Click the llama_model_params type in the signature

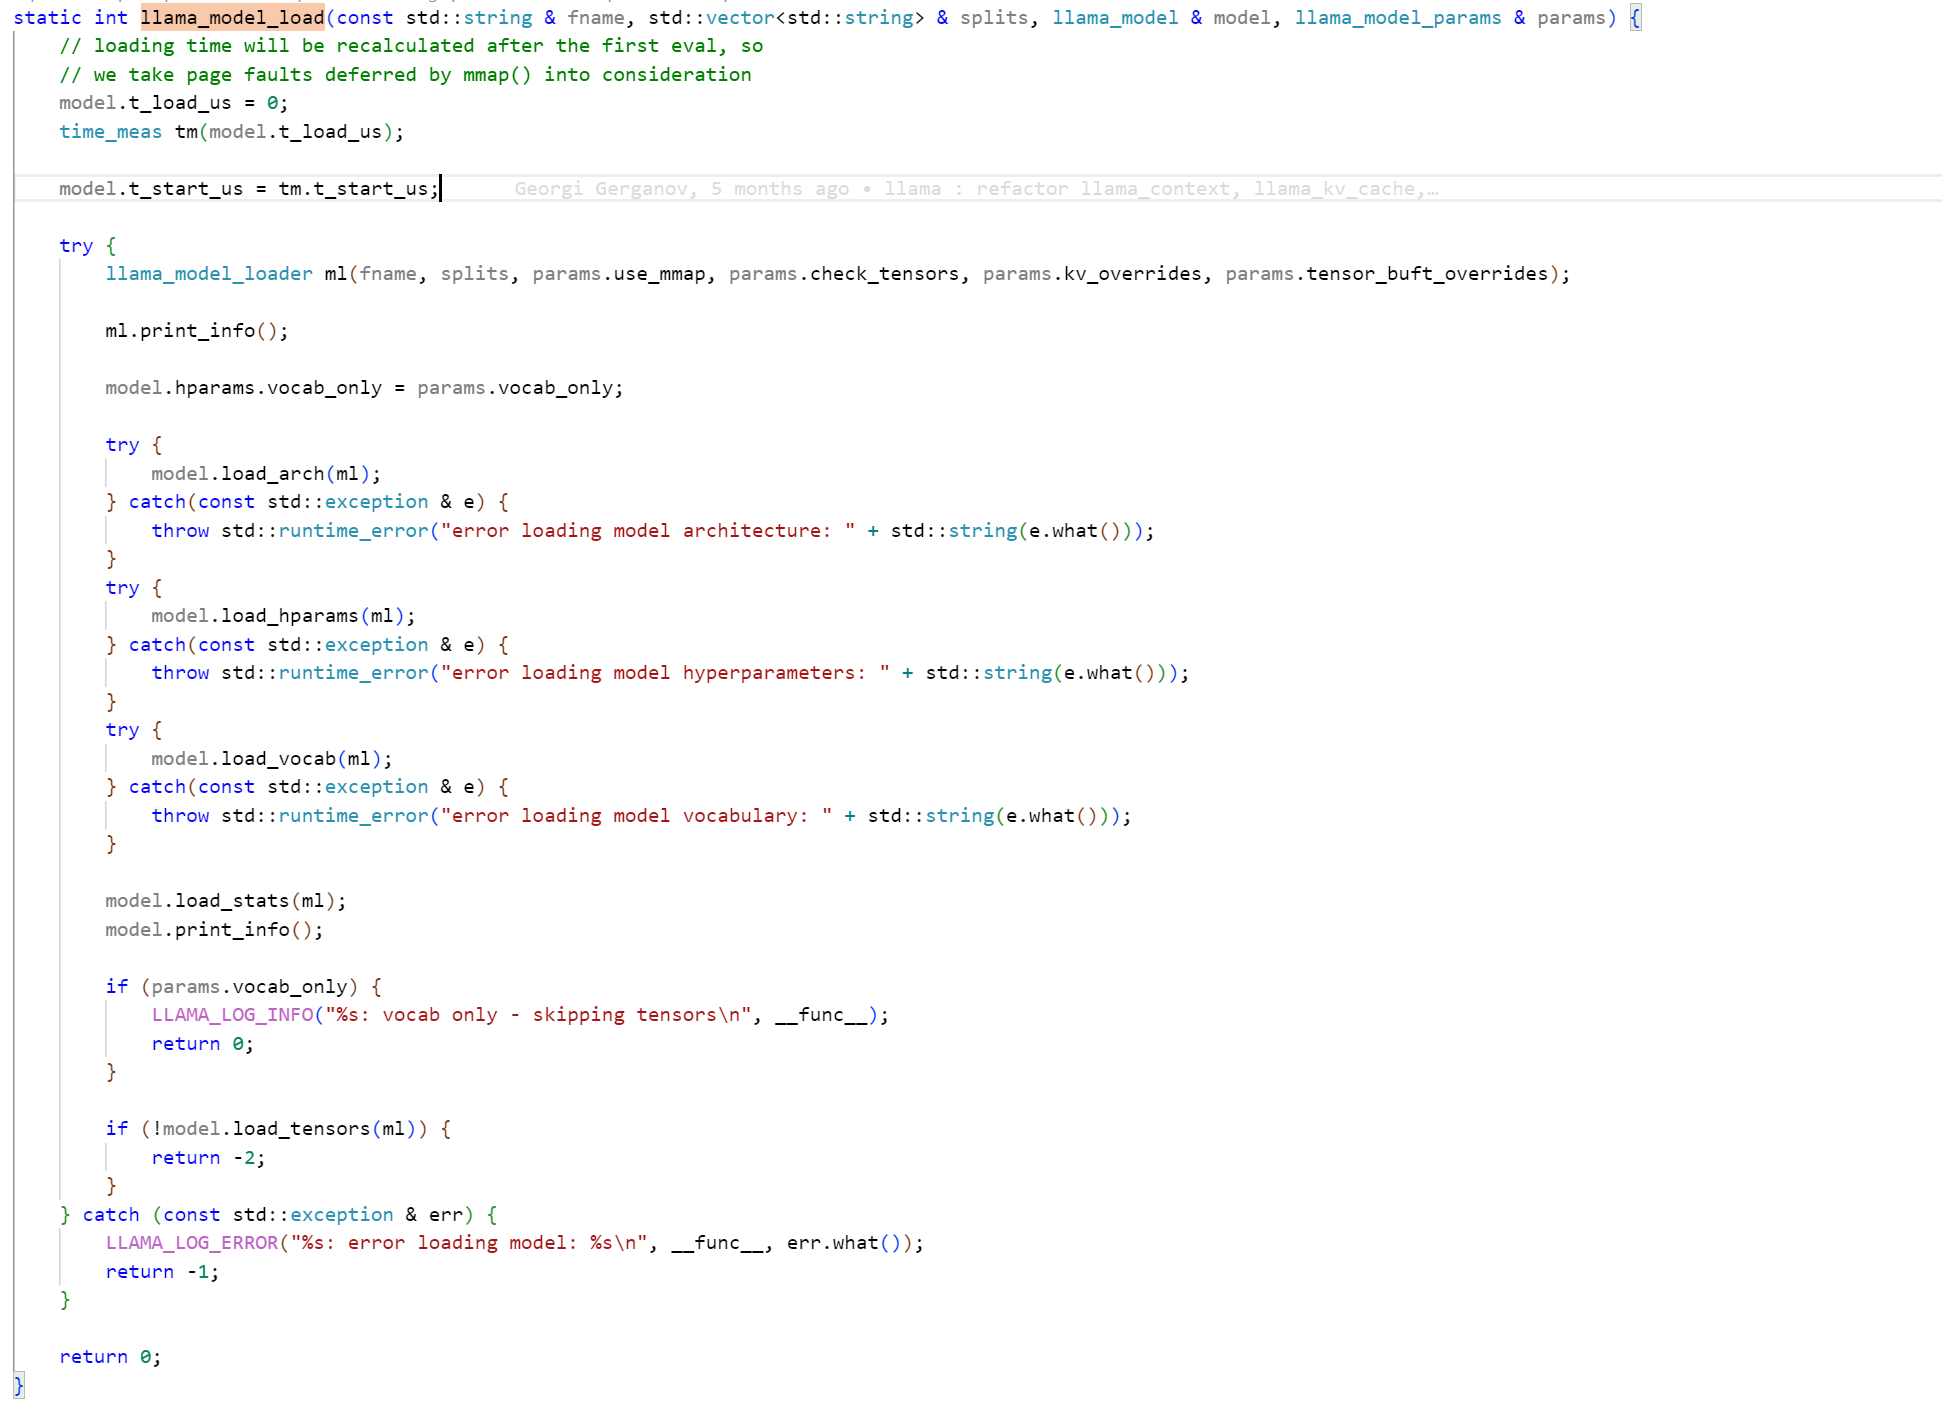pyautogui.click(x=1398, y=18)
